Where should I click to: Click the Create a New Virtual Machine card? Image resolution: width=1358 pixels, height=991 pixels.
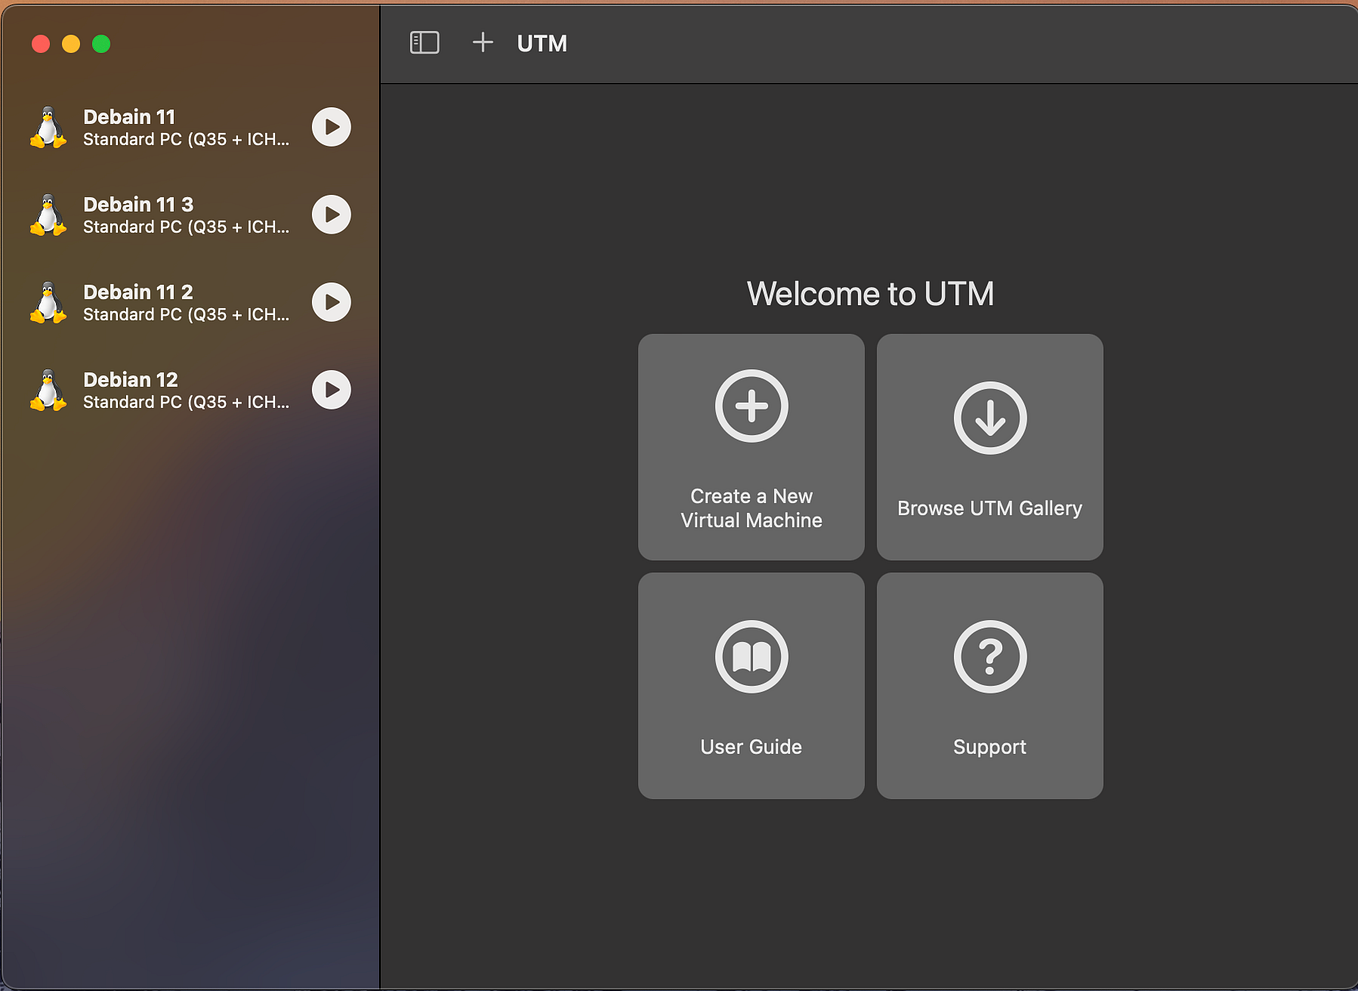751,447
